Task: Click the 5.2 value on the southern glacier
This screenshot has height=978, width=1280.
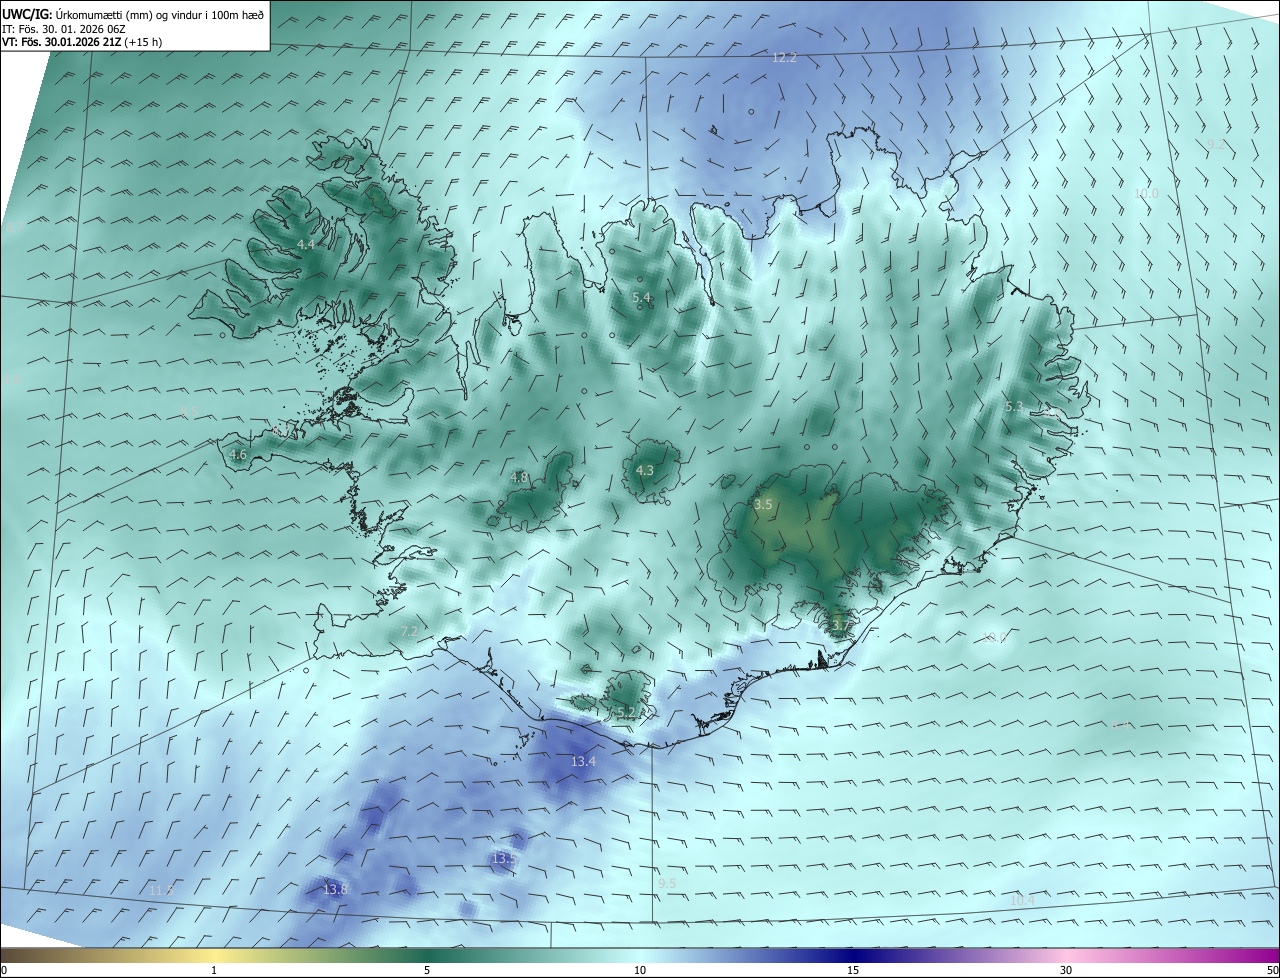Action: click(x=626, y=712)
